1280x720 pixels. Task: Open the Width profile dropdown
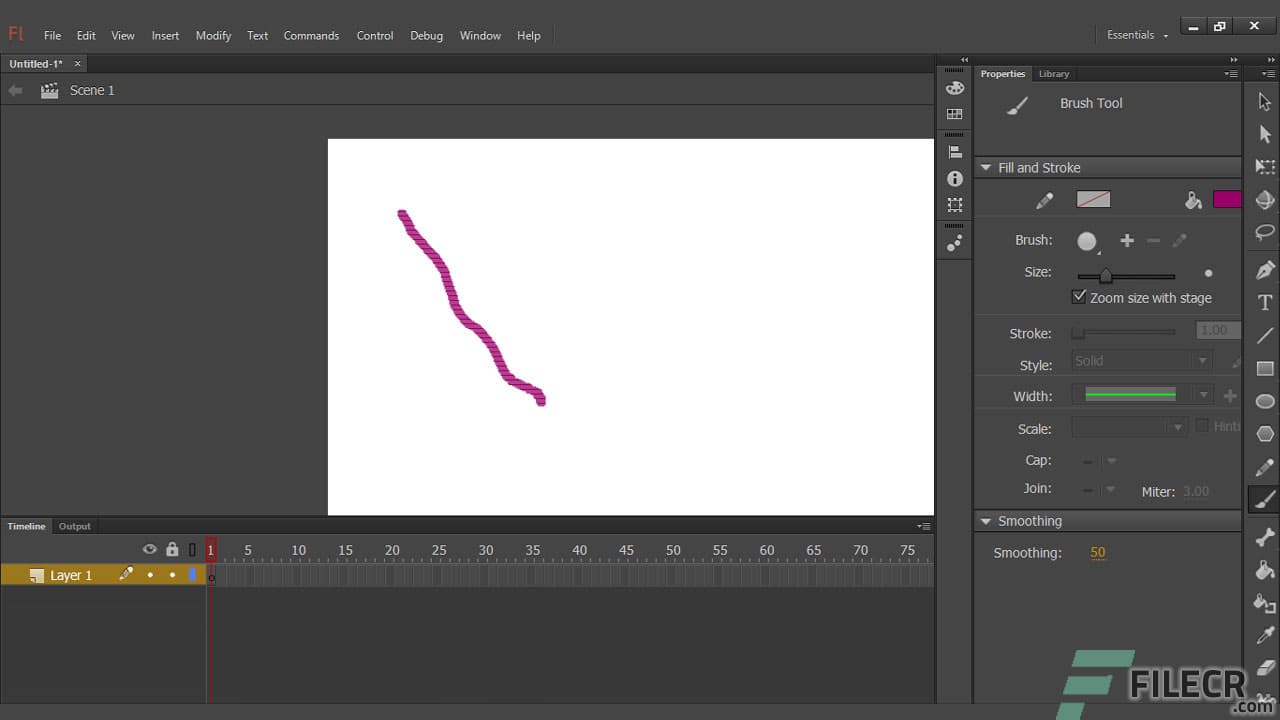click(1203, 395)
